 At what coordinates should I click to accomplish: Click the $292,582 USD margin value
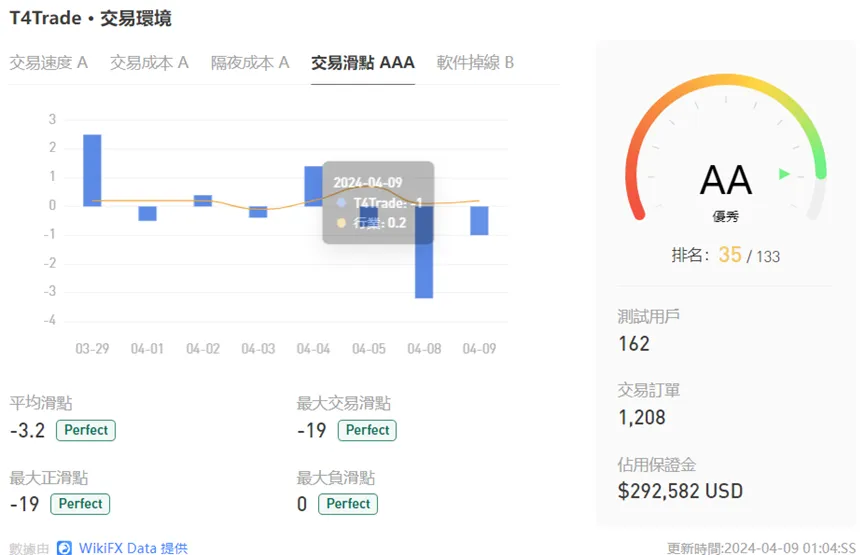680,491
